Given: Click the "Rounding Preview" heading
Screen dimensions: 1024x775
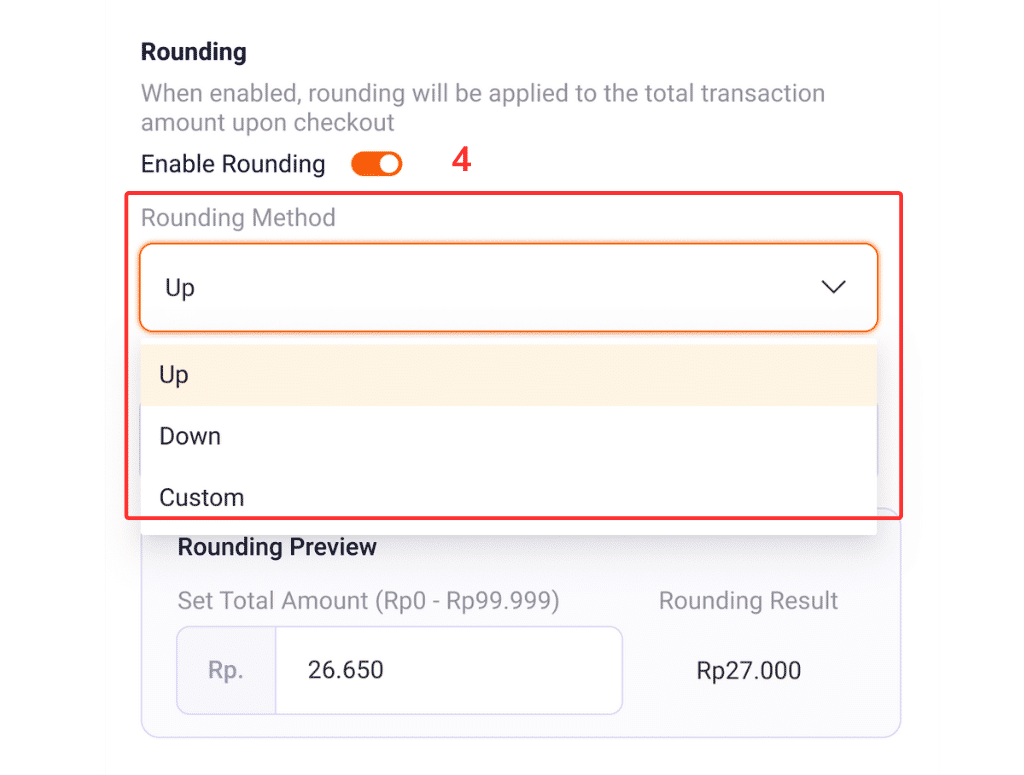Looking at the screenshot, I should 277,547.
